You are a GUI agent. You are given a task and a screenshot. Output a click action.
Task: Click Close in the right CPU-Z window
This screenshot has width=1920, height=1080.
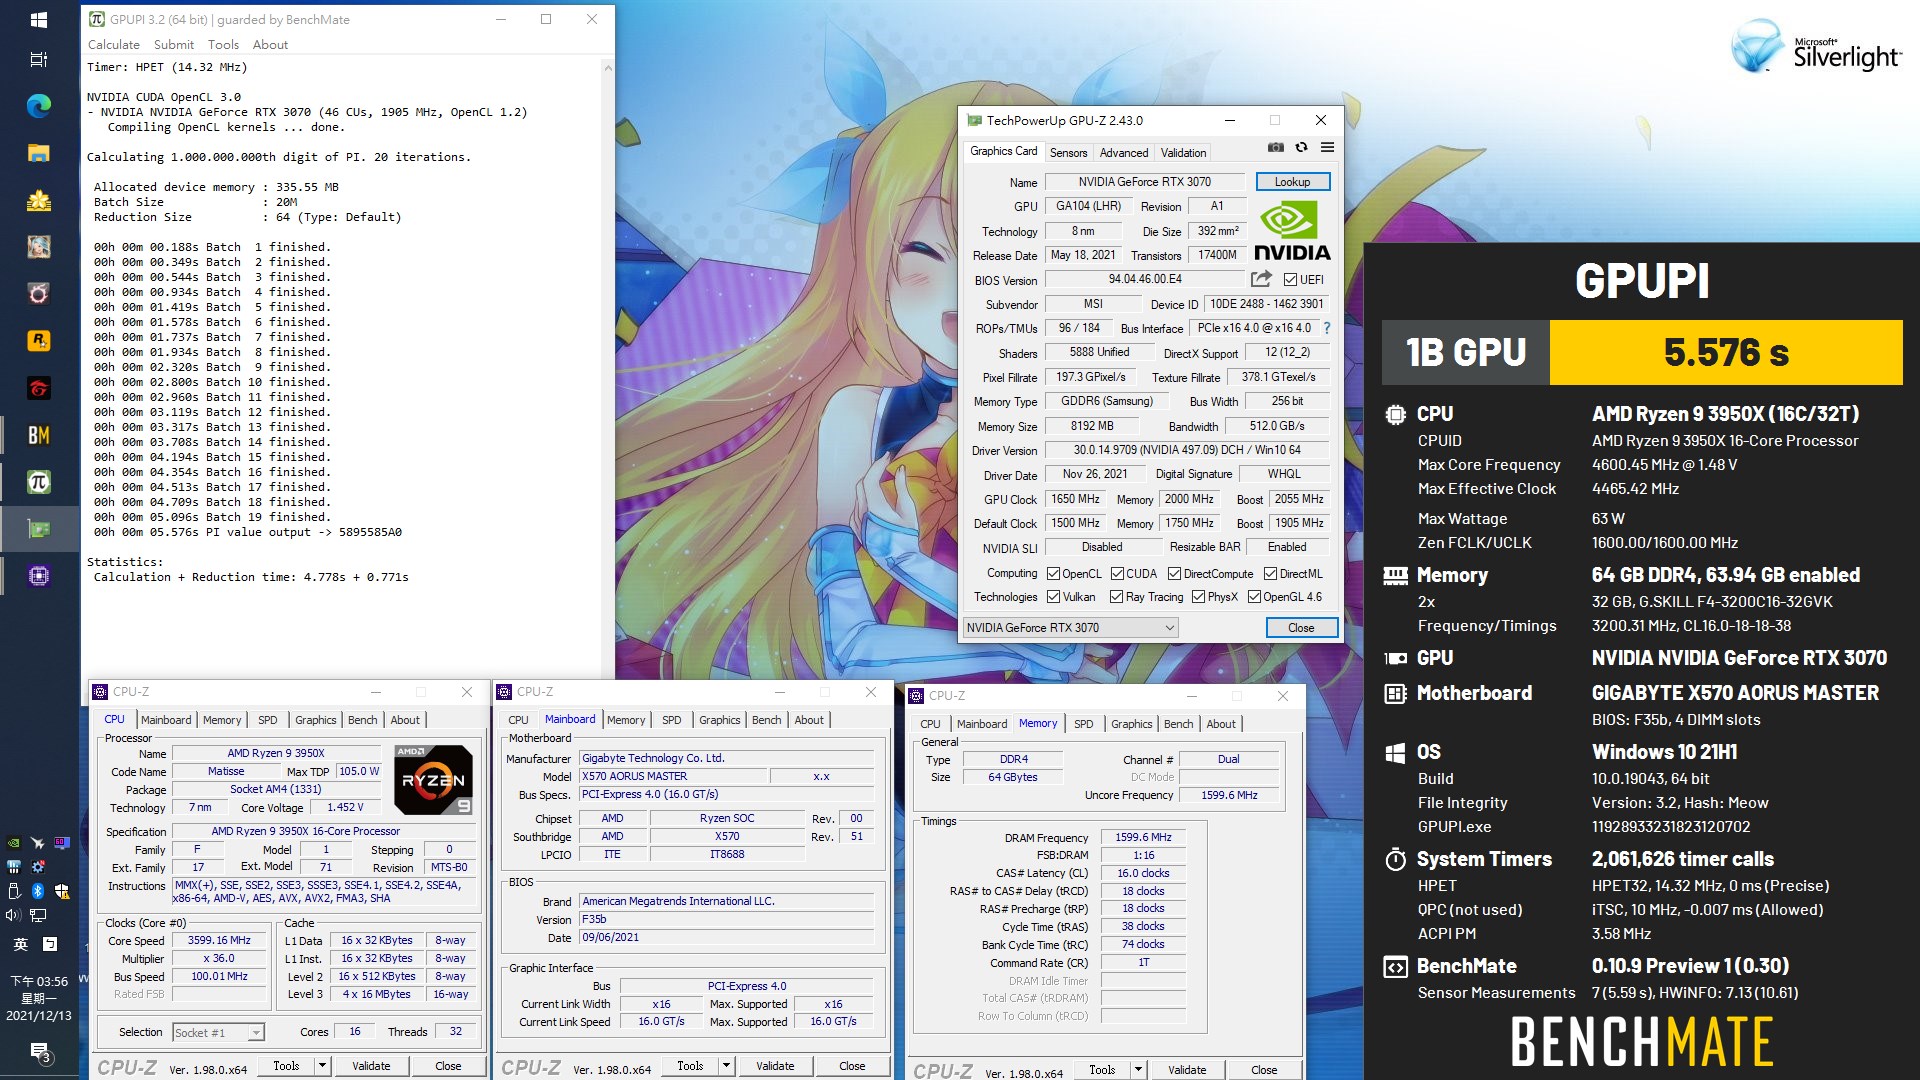click(x=1264, y=1070)
